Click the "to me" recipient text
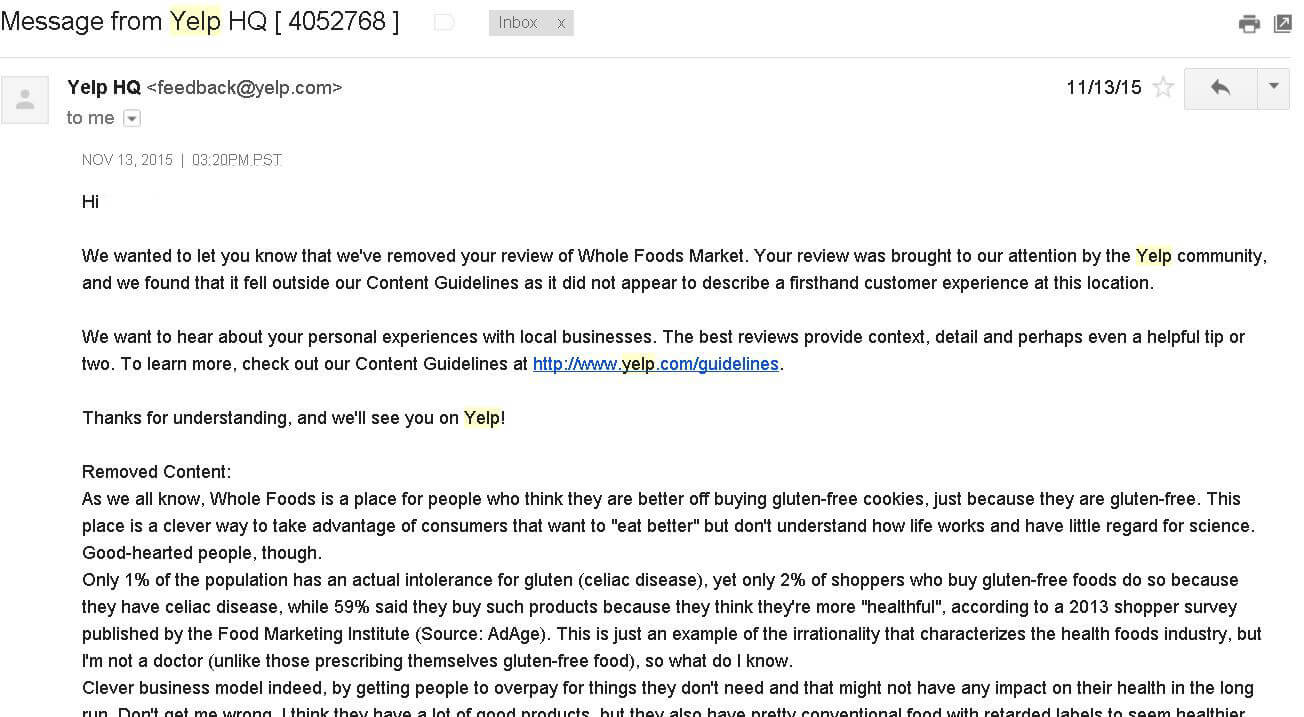1304x717 pixels. click(91, 118)
